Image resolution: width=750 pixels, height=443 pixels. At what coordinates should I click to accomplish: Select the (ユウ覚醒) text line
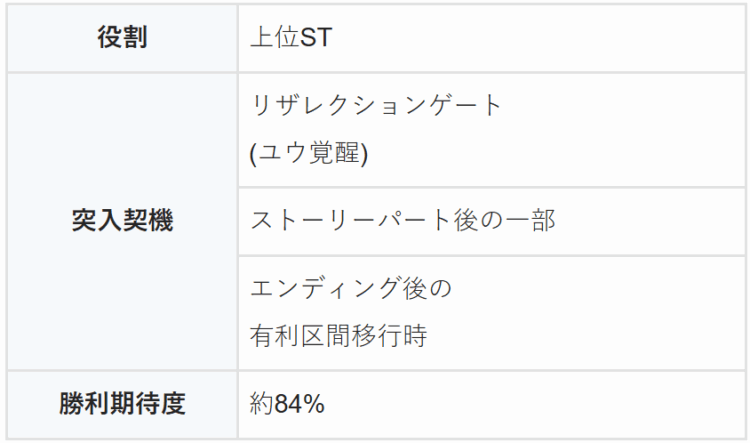pyautogui.click(x=309, y=154)
